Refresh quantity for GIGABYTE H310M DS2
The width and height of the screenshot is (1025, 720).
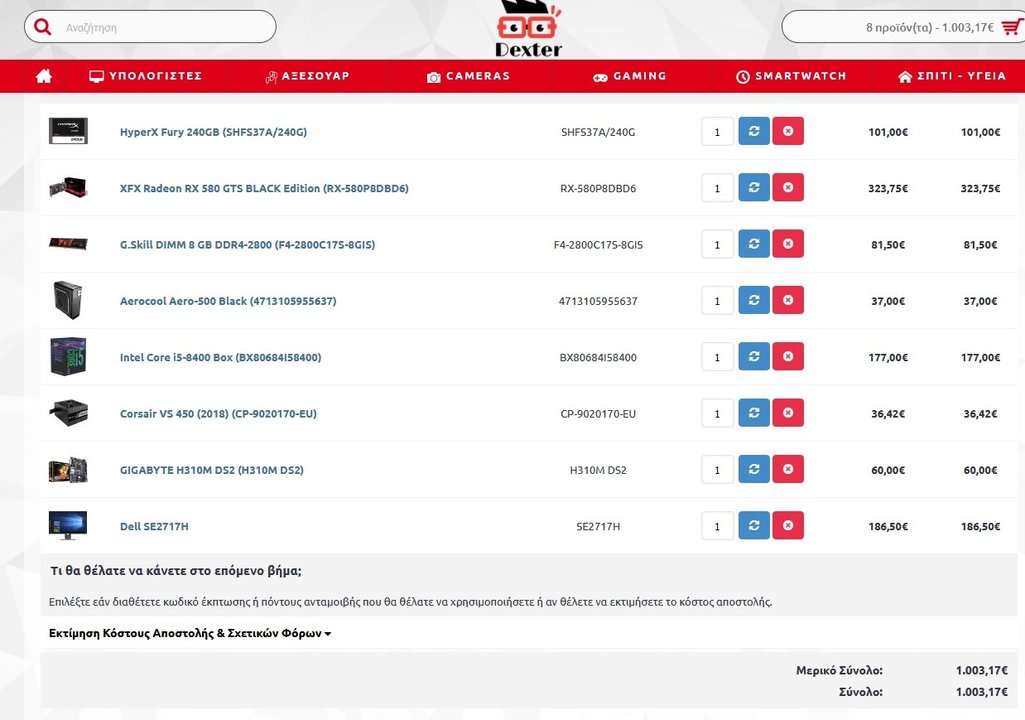click(x=754, y=468)
